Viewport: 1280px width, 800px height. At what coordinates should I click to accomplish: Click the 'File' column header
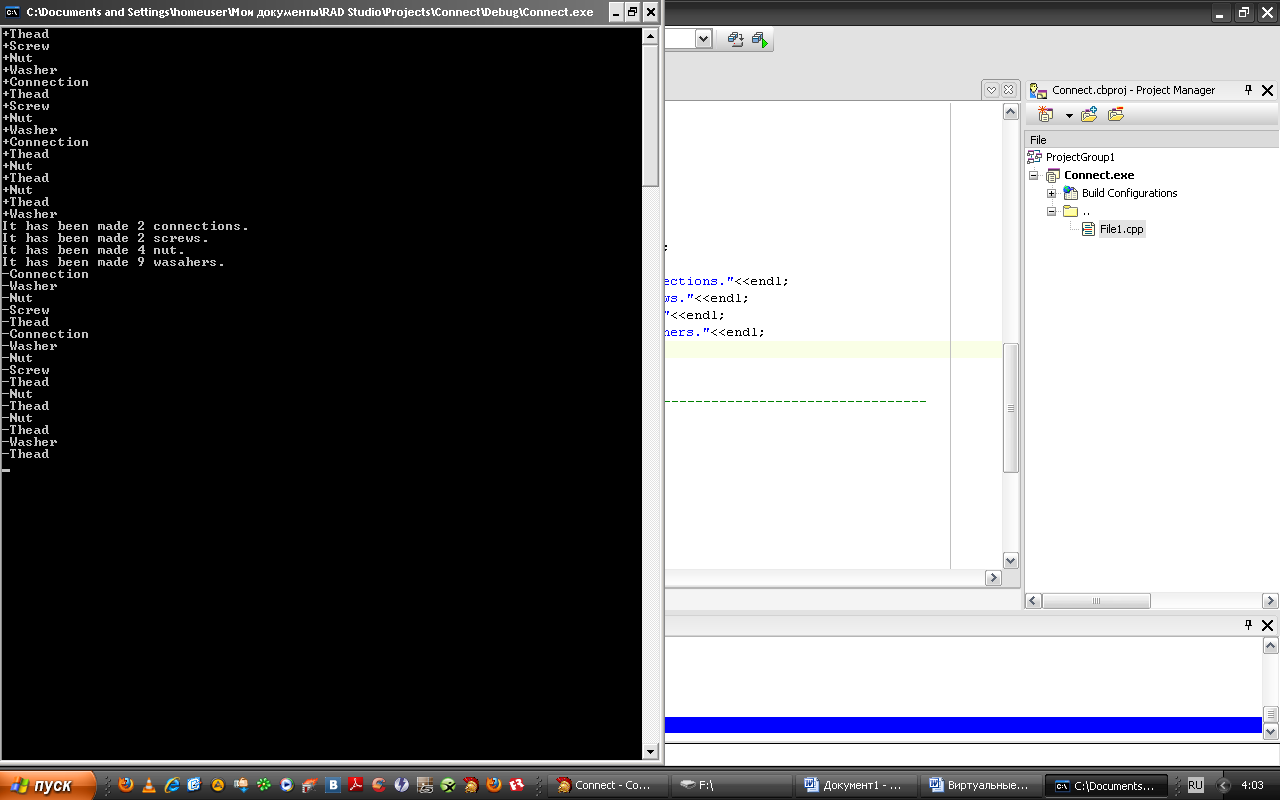pos(1152,140)
